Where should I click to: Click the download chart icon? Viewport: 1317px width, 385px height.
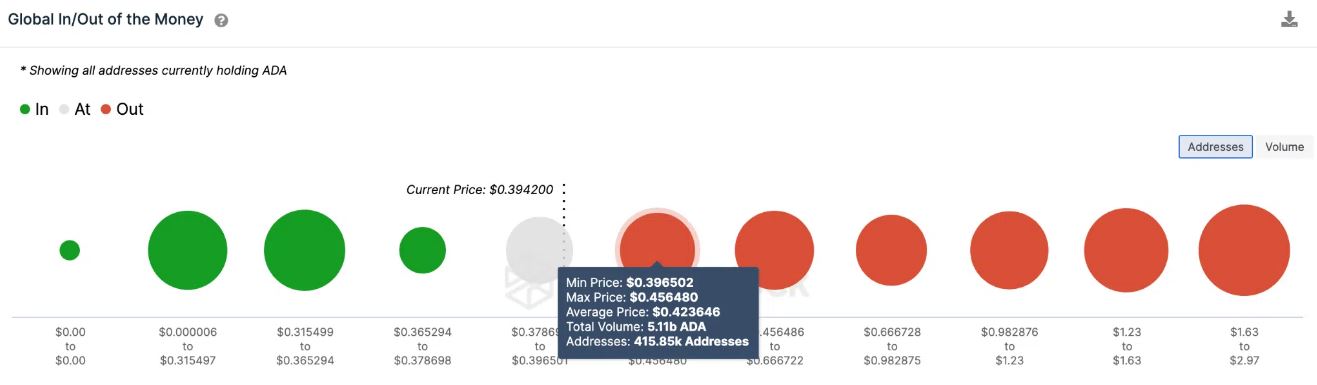1289,19
